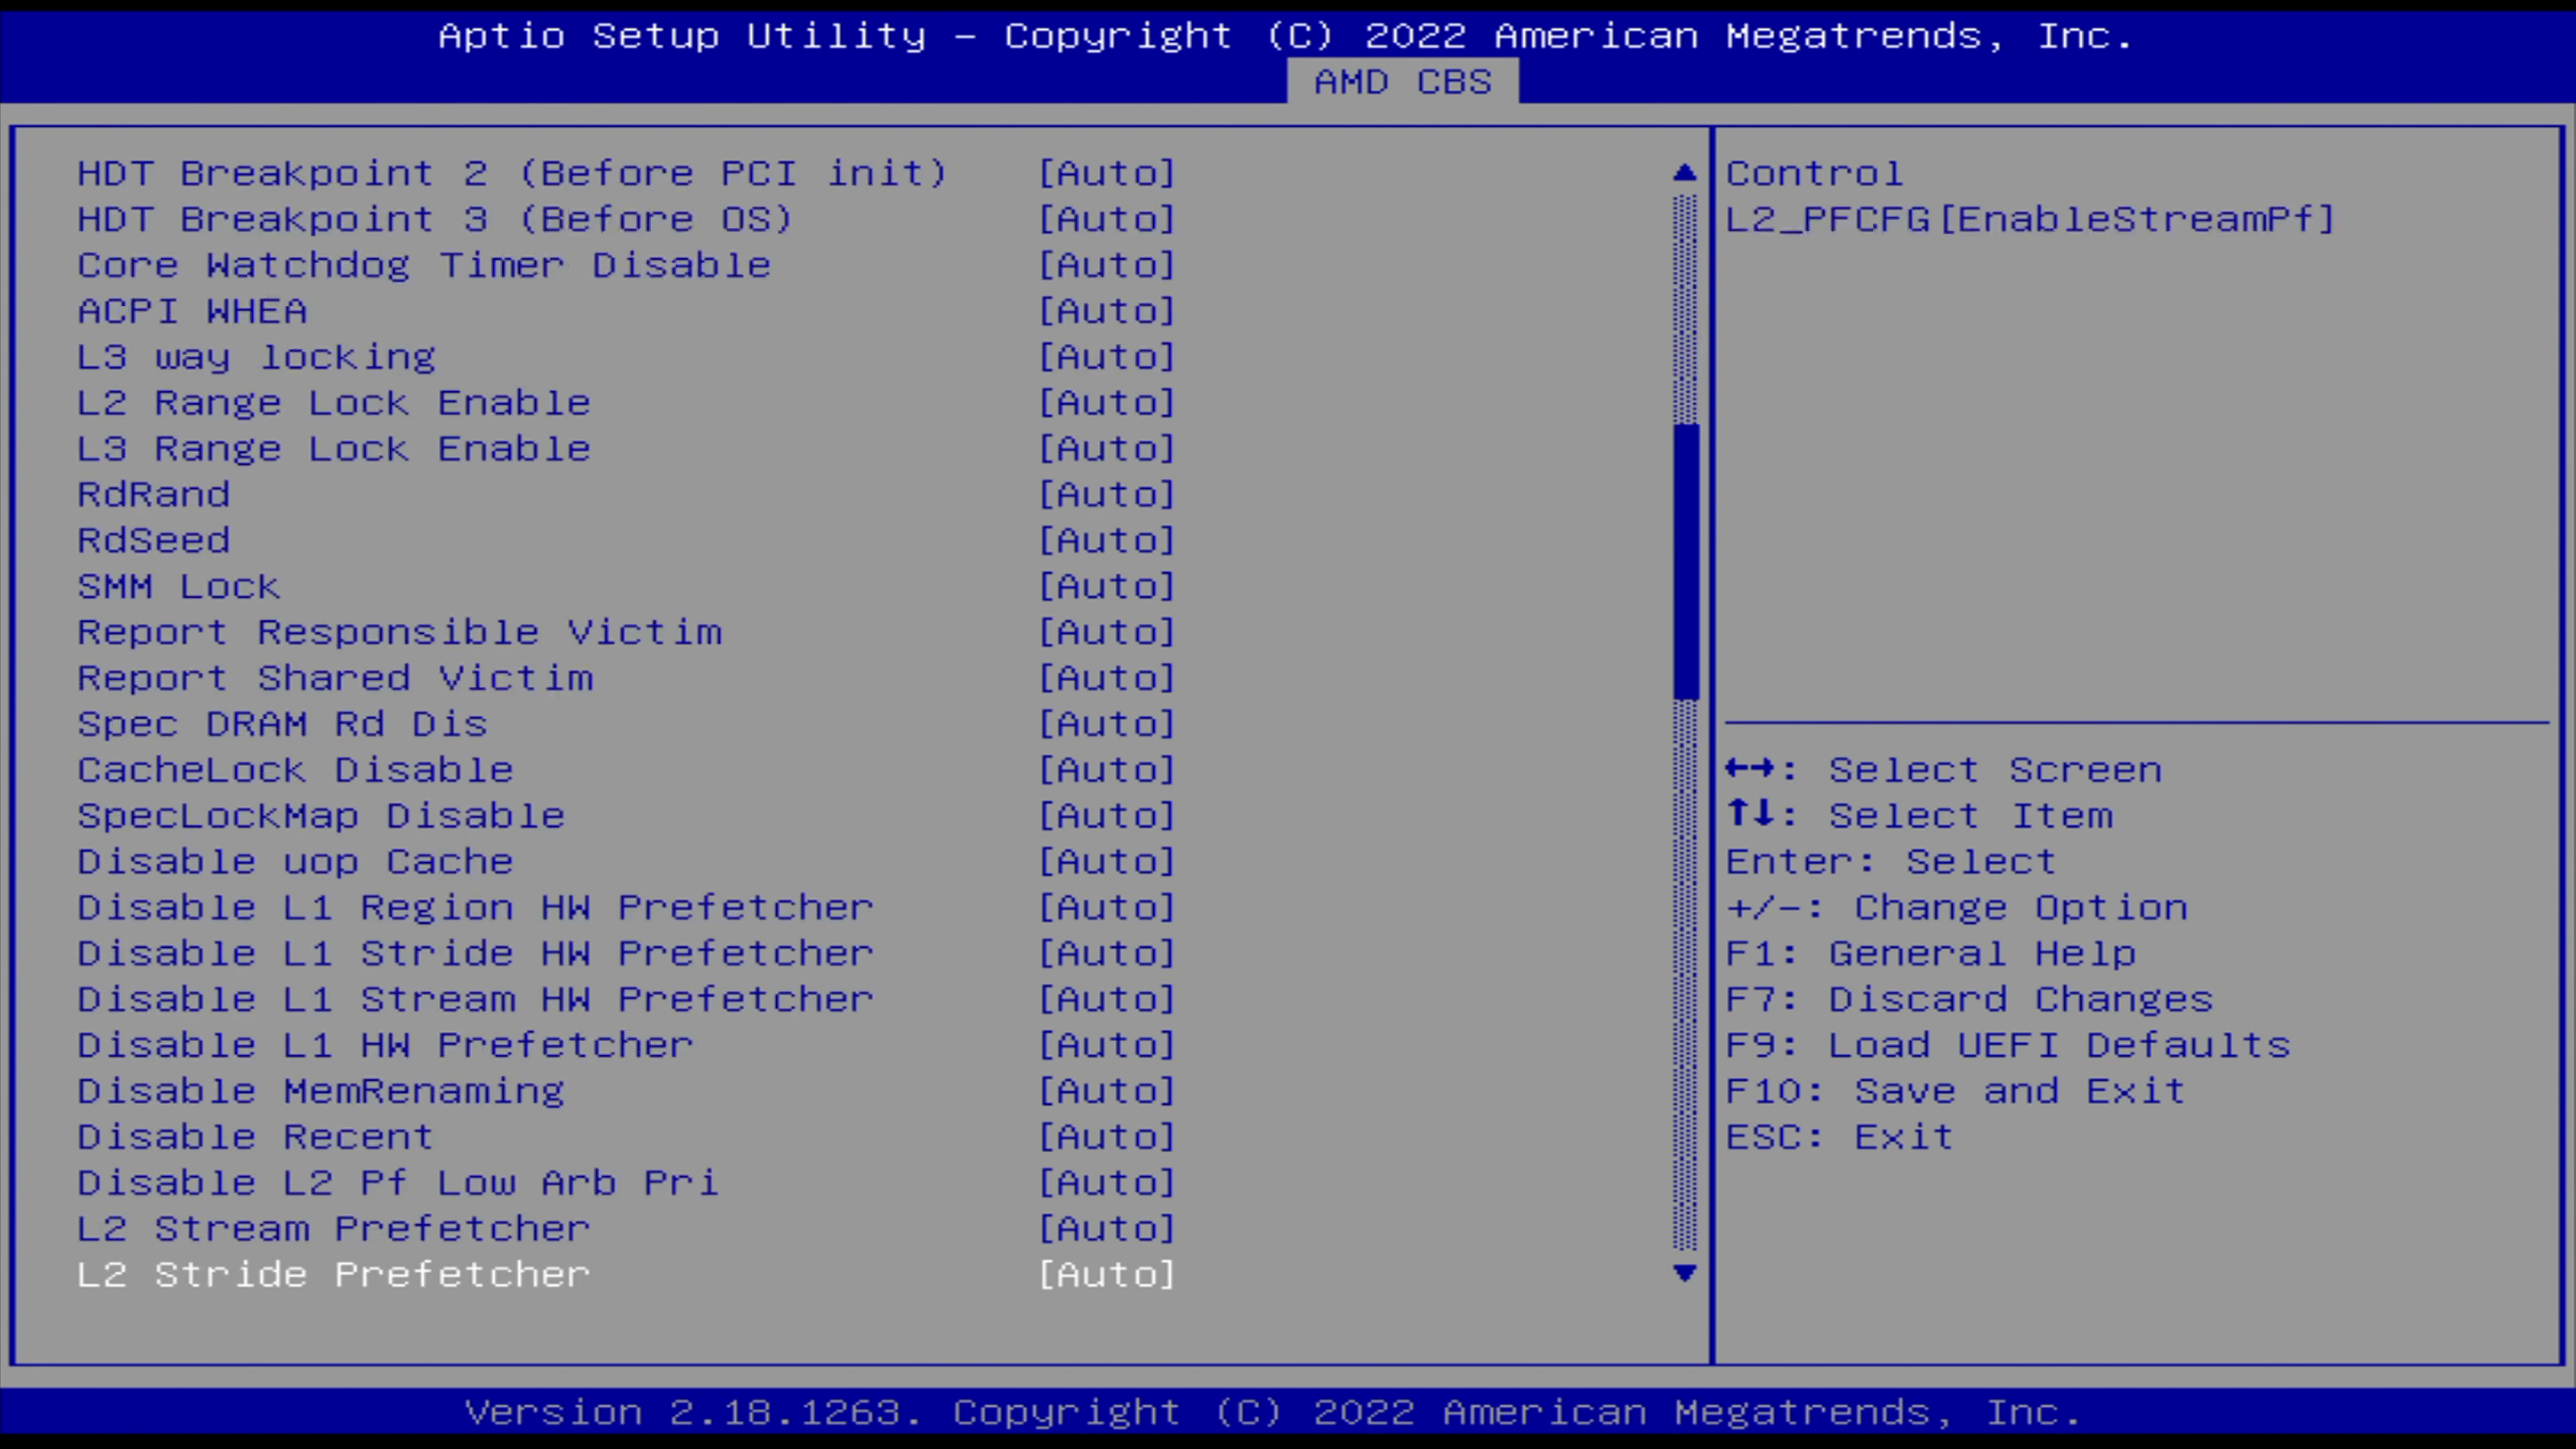The width and height of the screenshot is (2576, 1449).
Task: Select the Disable L1 Stride HW Prefetcher label
Action: 476,954
